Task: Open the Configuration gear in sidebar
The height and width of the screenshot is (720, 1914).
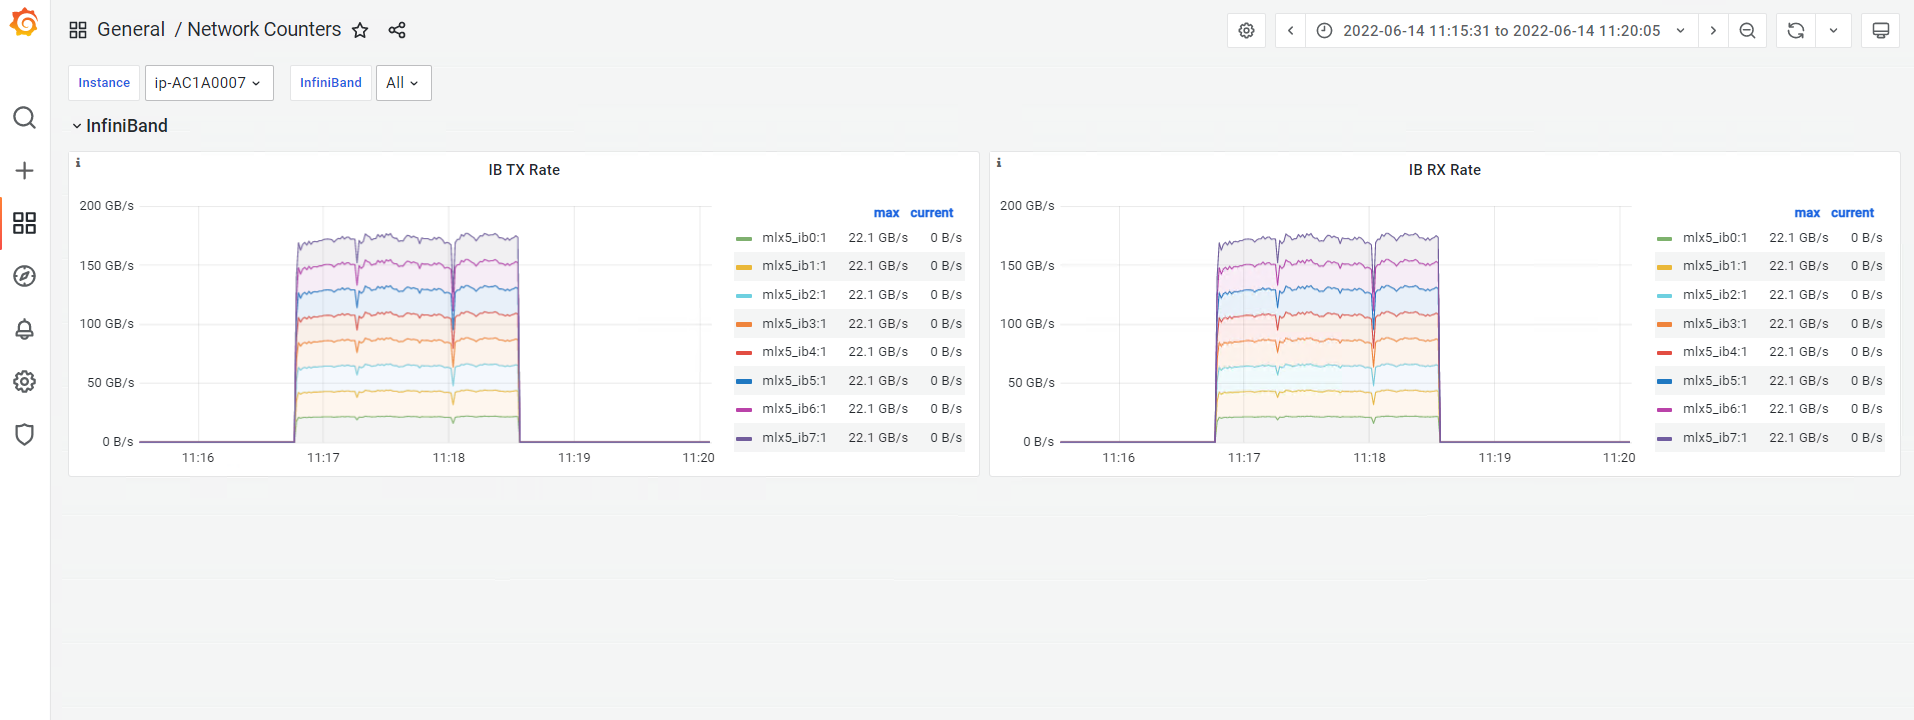Action: (24, 381)
